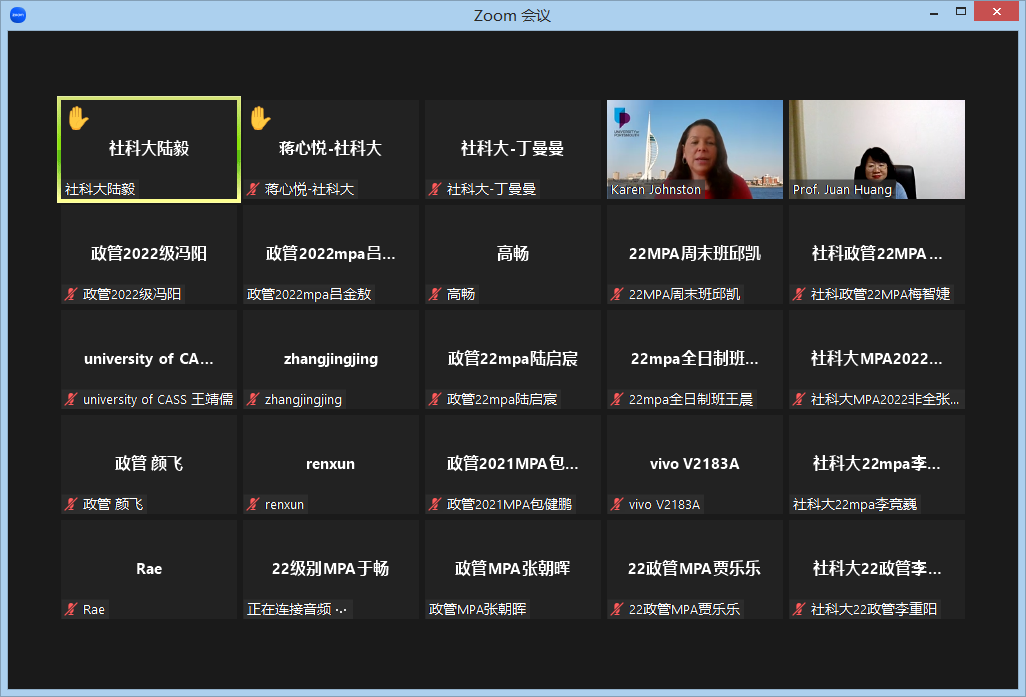Viewport: 1026px width, 697px height.
Task: Select the 蒋心悦-社科大 participant tile
Action: click(x=331, y=149)
